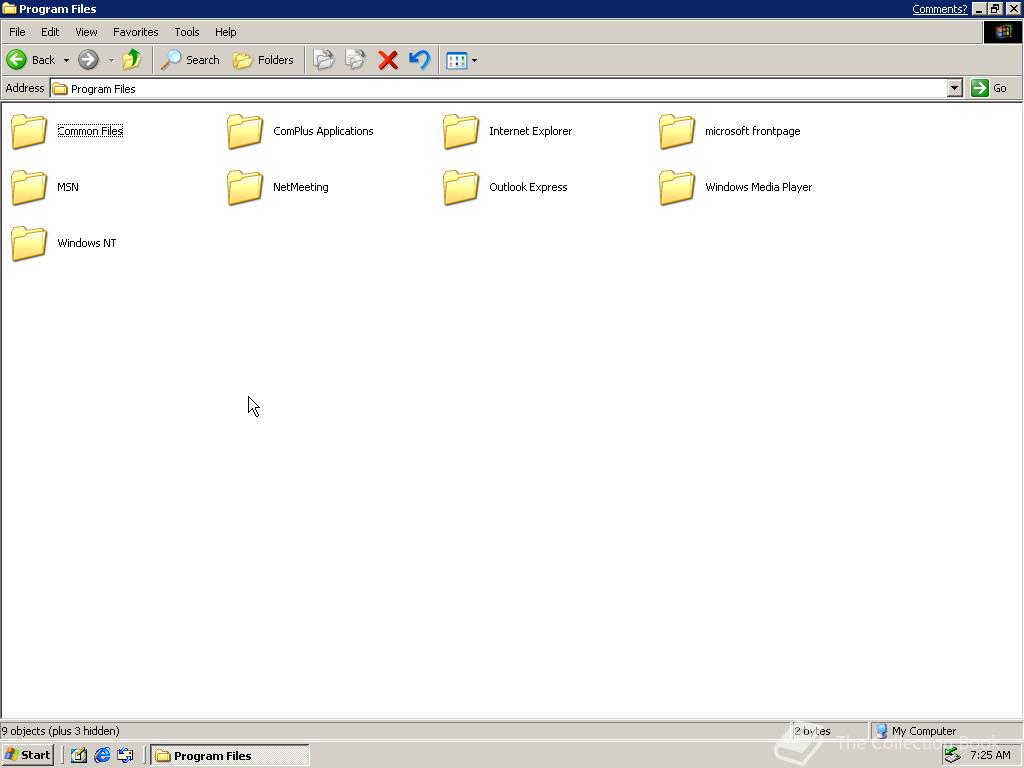Click the Move To toolbar icon

(x=323, y=60)
